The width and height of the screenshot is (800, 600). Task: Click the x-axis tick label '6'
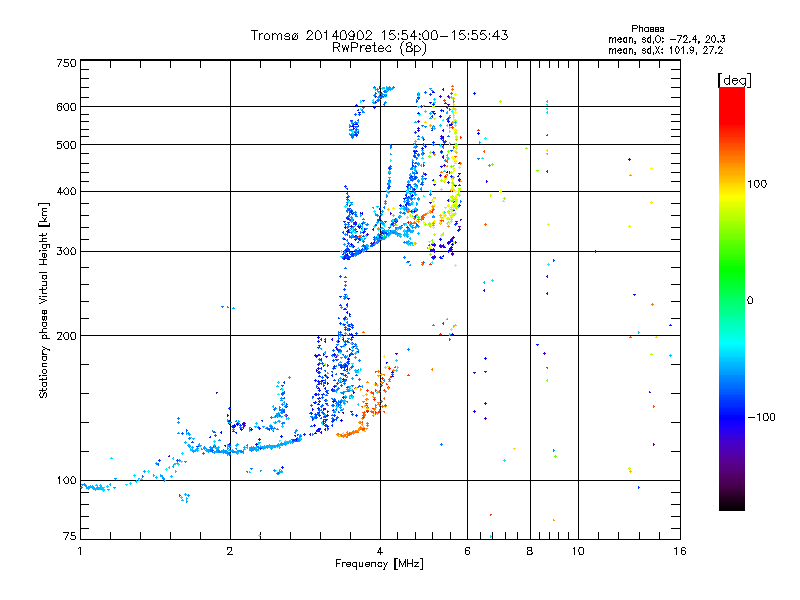pos(467,551)
